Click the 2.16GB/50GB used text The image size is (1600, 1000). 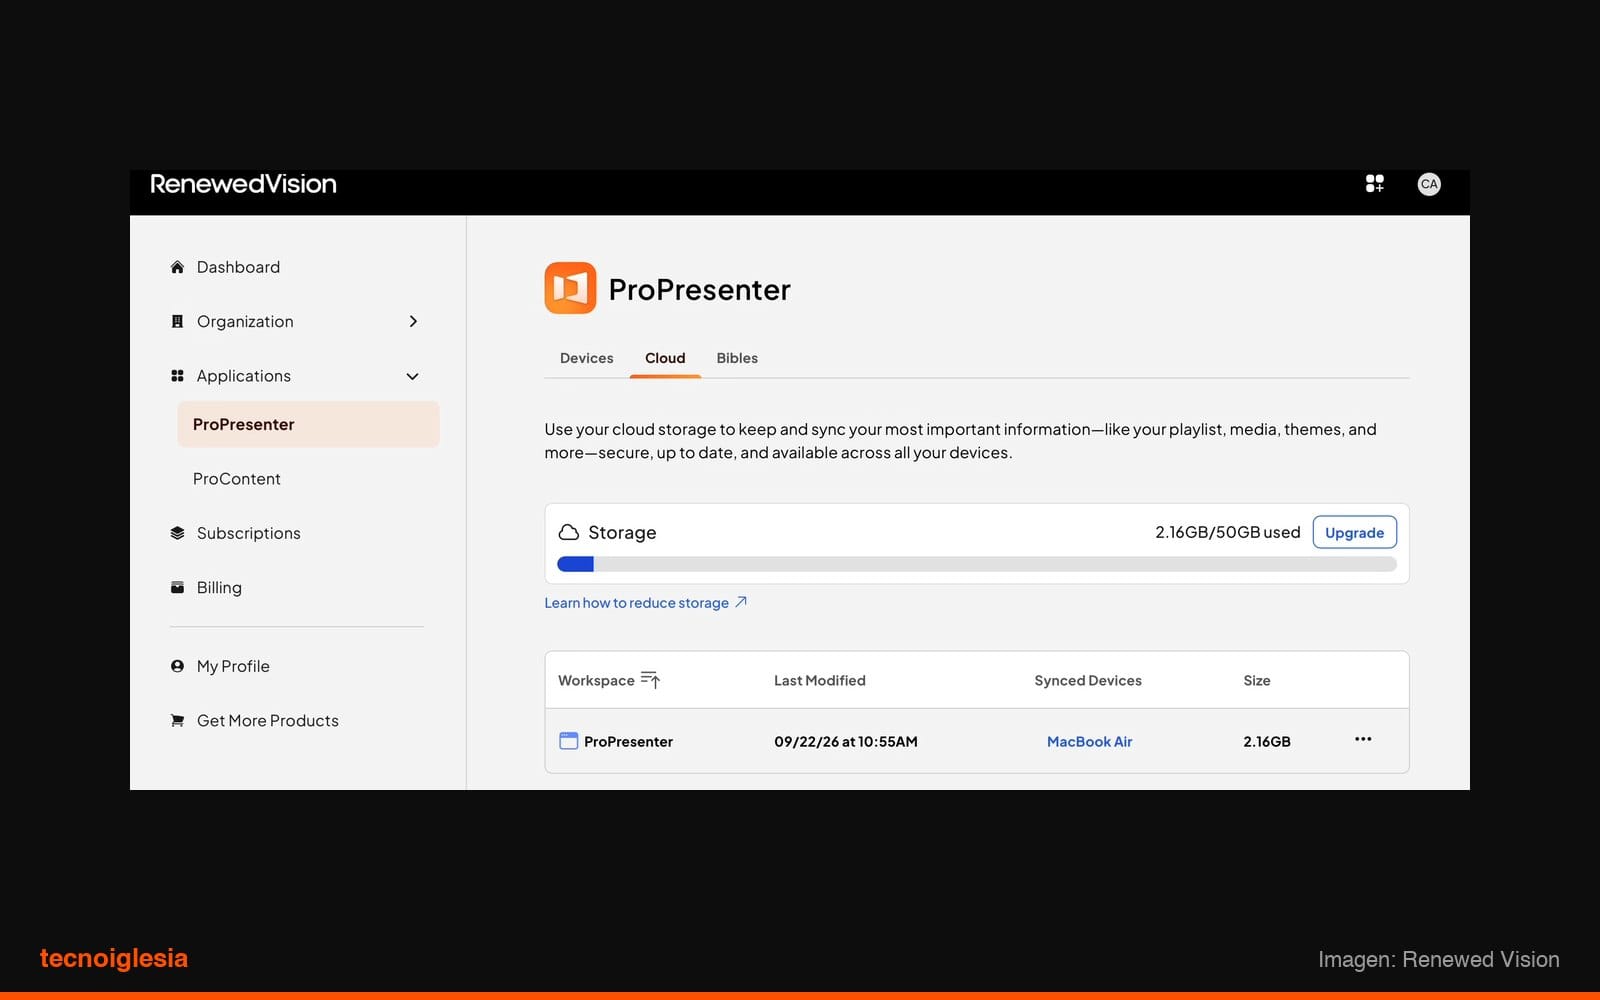pyautogui.click(x=1227, y=532)
